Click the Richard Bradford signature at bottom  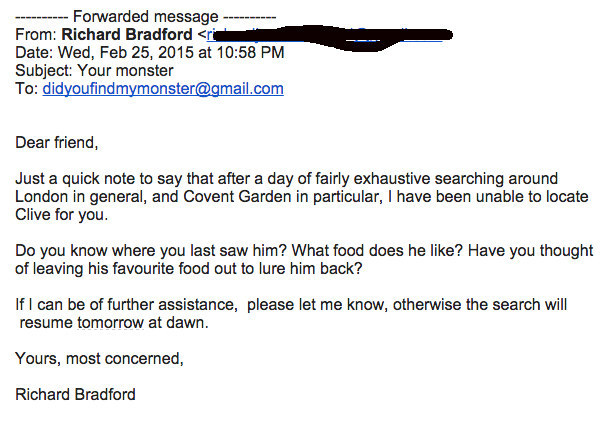pyautogui.click(x=75, y=394)
